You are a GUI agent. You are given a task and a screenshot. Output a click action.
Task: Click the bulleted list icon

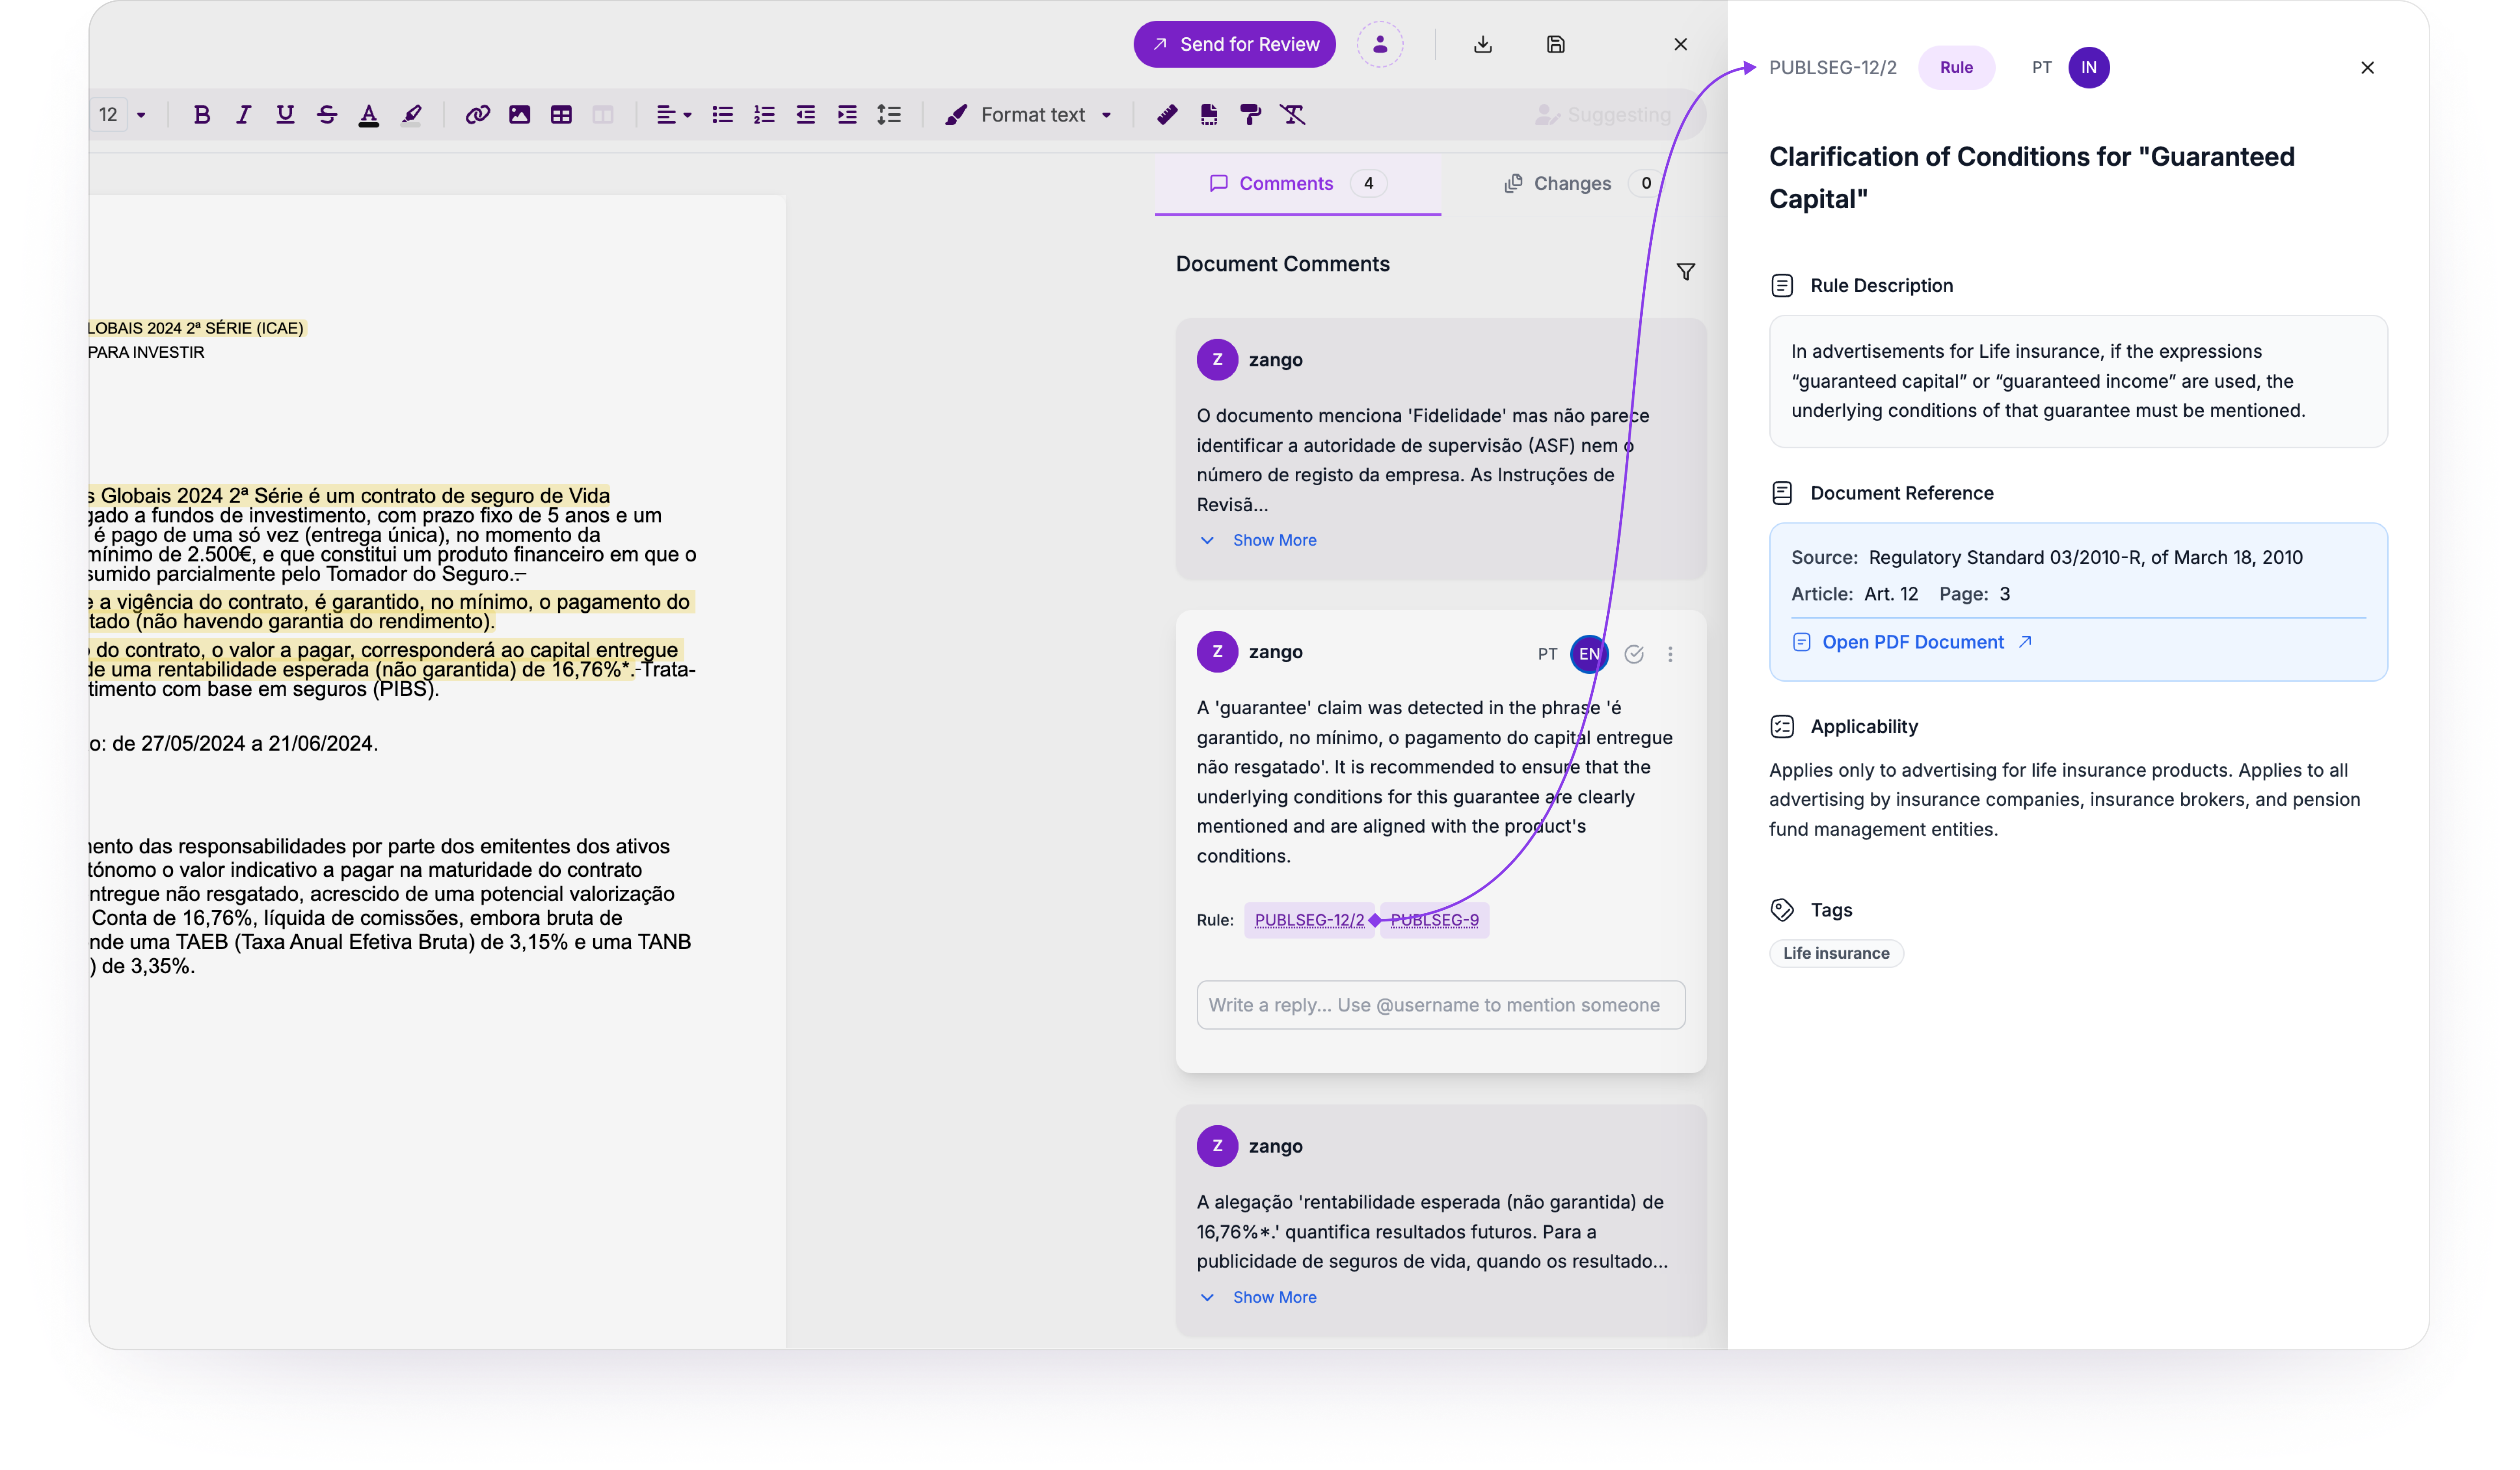click(722, 115)
